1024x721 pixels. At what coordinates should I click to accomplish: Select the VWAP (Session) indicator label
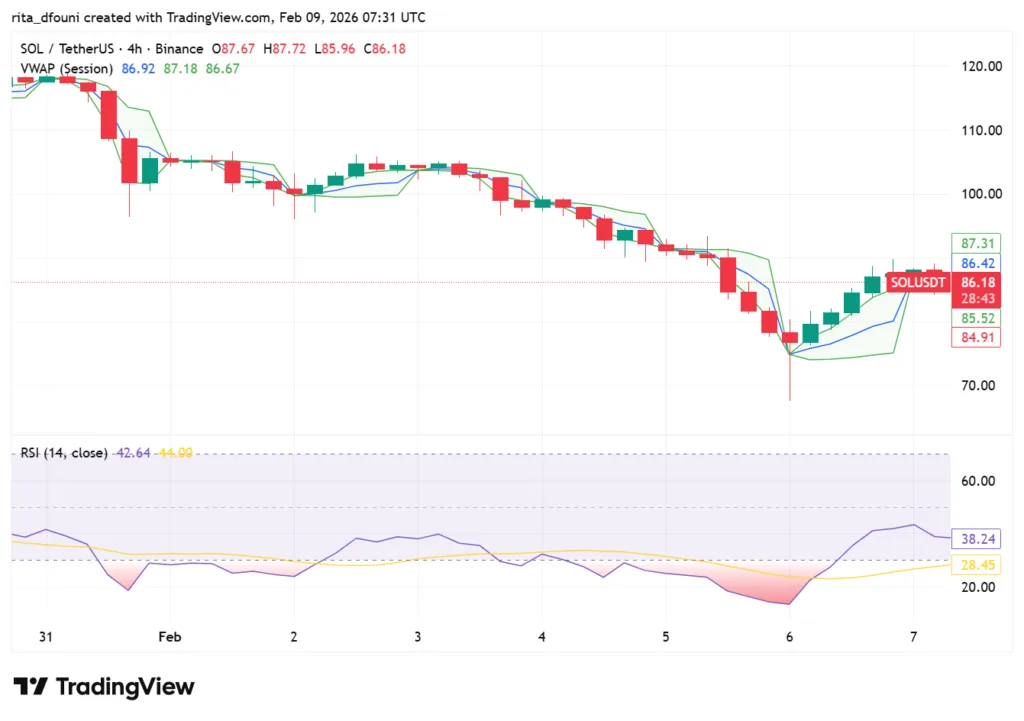pyautogui.click(x=63, y=69)
